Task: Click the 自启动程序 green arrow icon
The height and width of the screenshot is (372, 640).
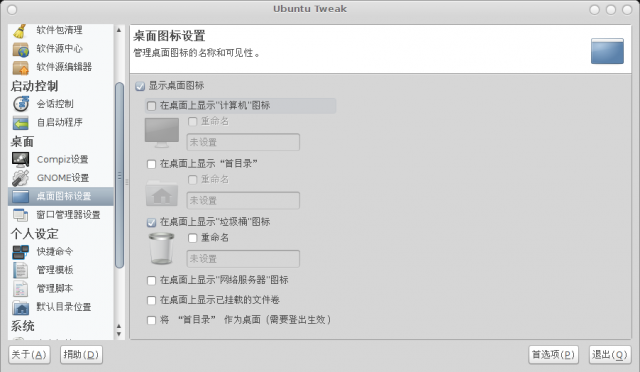Action: point(20,123)
